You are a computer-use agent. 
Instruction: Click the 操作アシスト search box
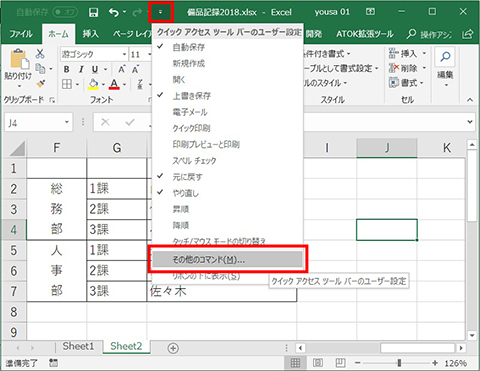click(x=430, y=34)
